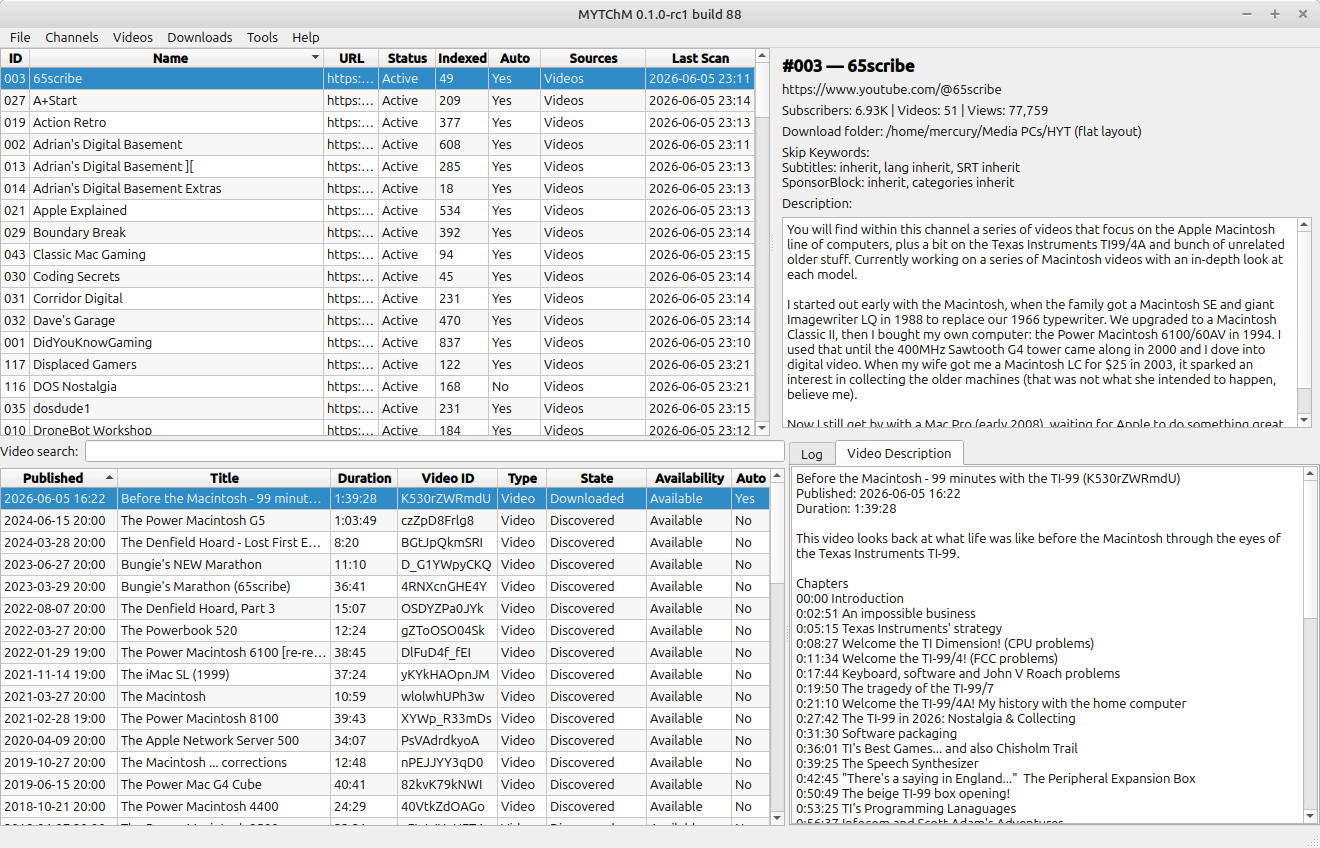Click the video list vertical scrollbar
This screenshot has height=848, width=1320.
tap(777, 647)
